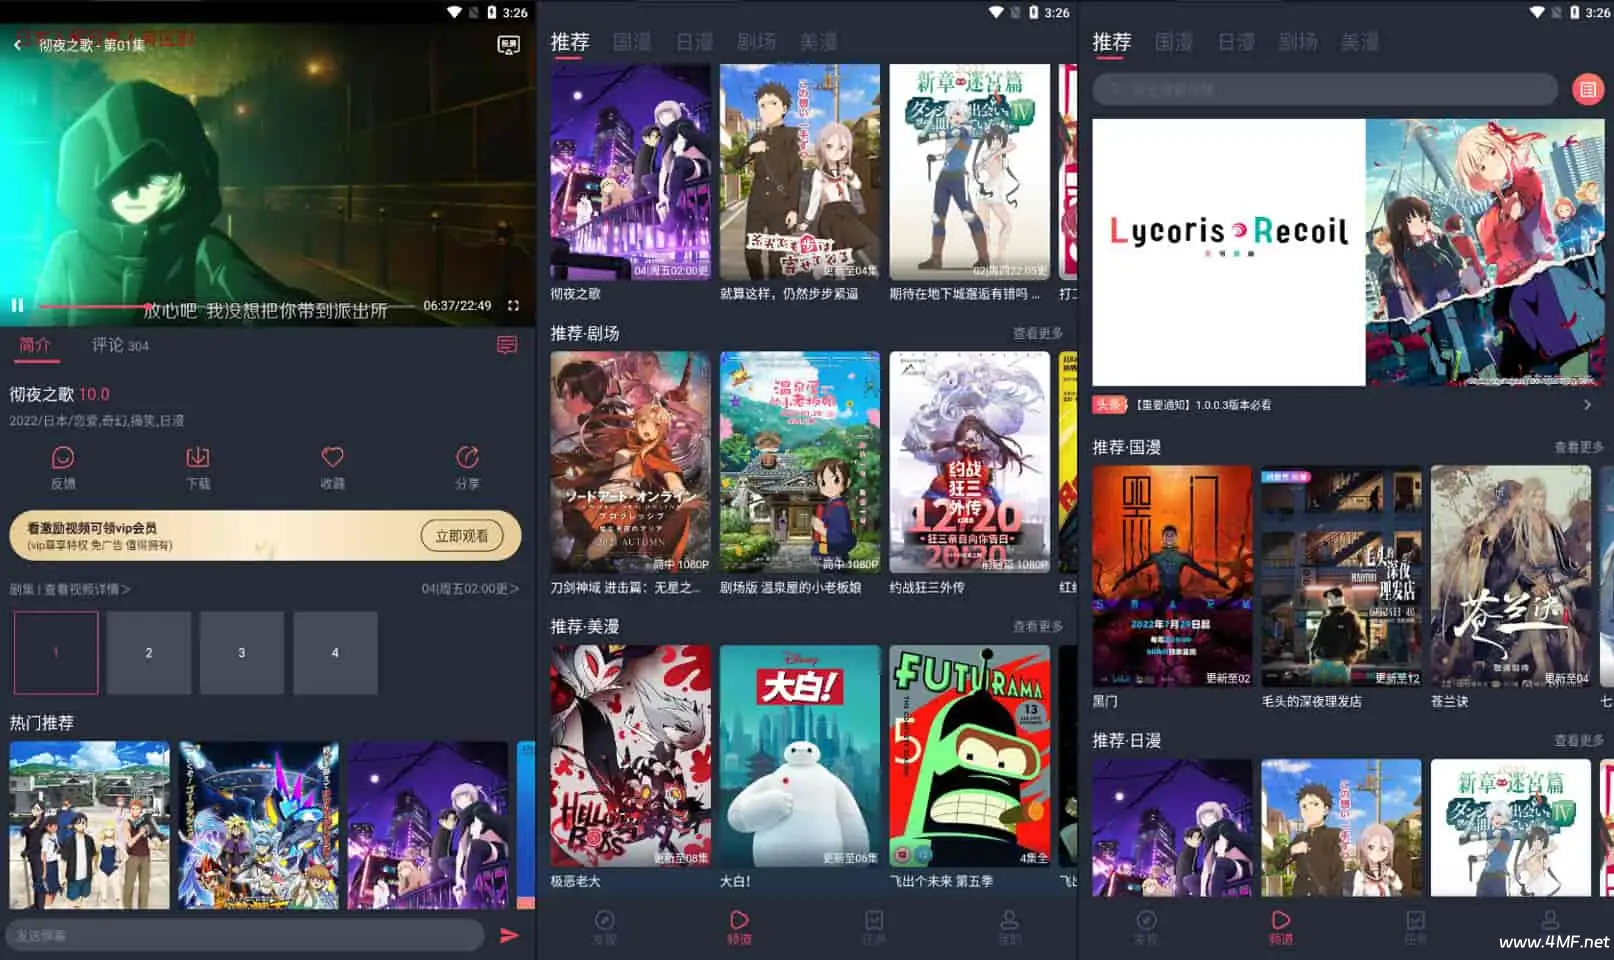Toggle pause on the video player
Viewport: 1614px width, 960px height.
tap(16, 305)
